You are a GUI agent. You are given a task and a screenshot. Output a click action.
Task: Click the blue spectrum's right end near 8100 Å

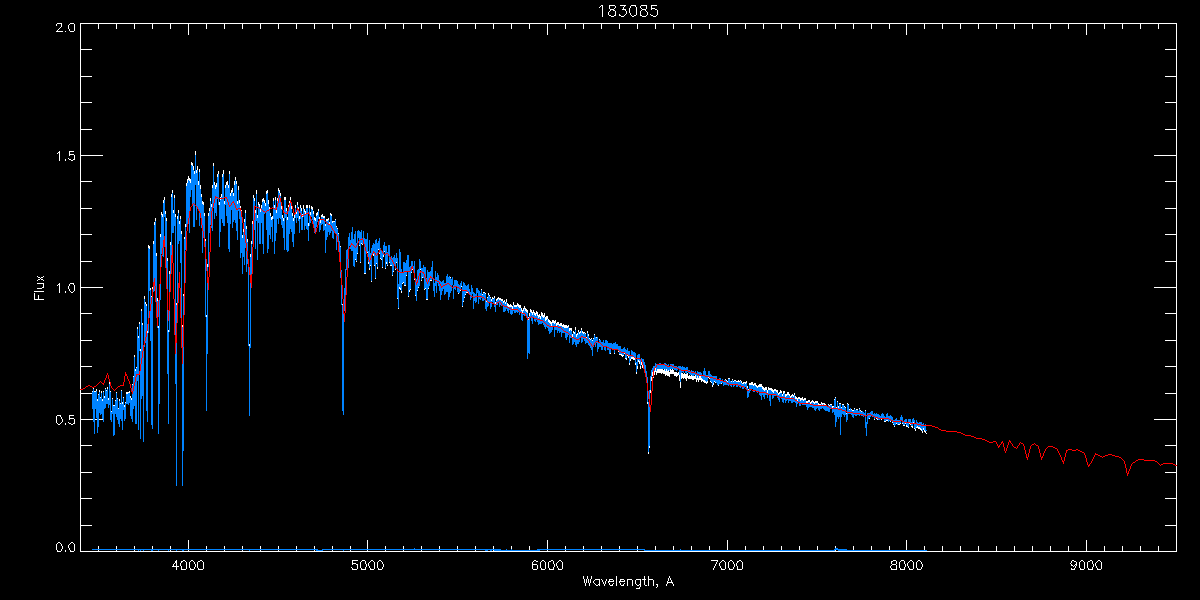(x=925, y=430)
